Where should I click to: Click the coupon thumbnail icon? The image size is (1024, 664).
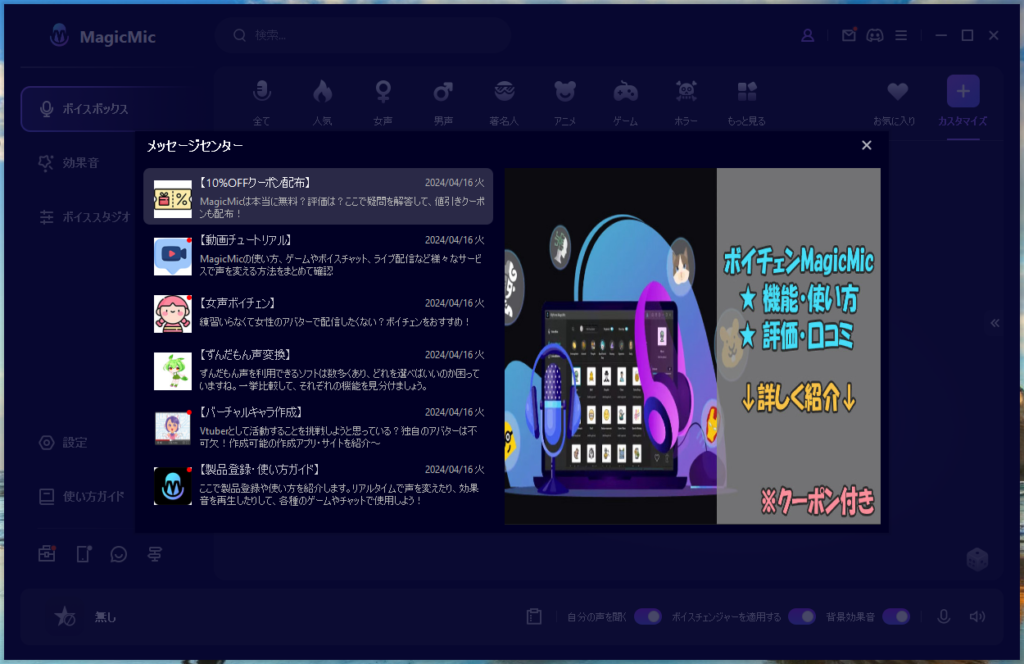172,199
